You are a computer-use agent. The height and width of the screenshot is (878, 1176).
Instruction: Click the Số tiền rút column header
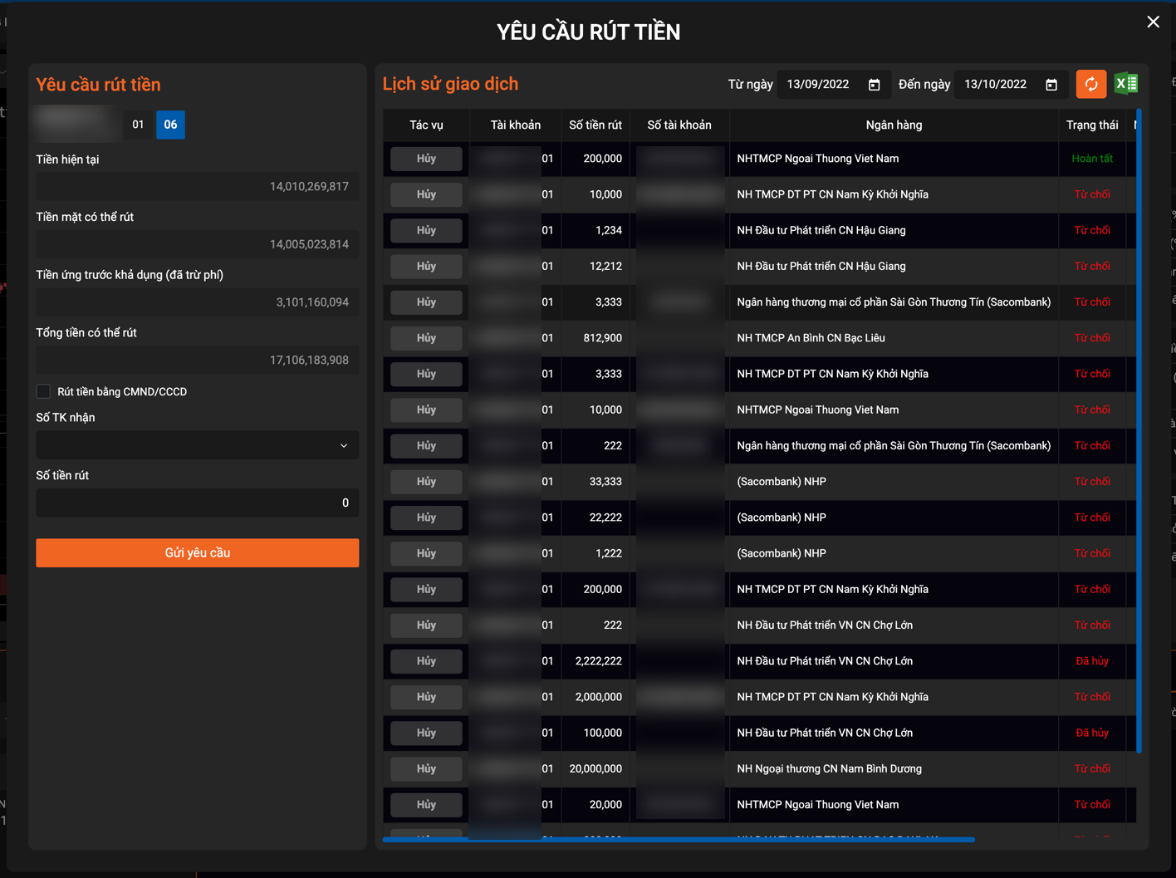pos(595,125)
